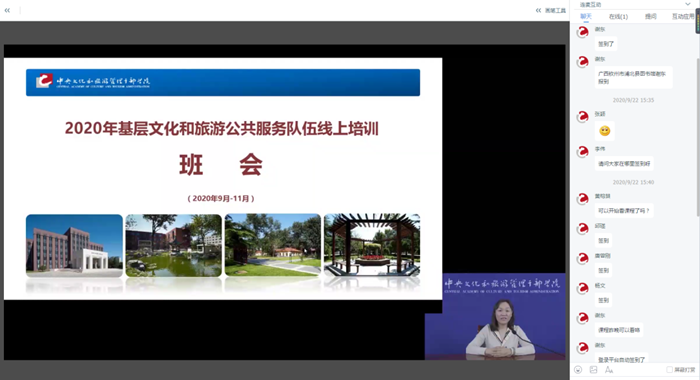Switch to the 在线(1) tab
Screen dimensions: 700x380
(x=618, y=17)
